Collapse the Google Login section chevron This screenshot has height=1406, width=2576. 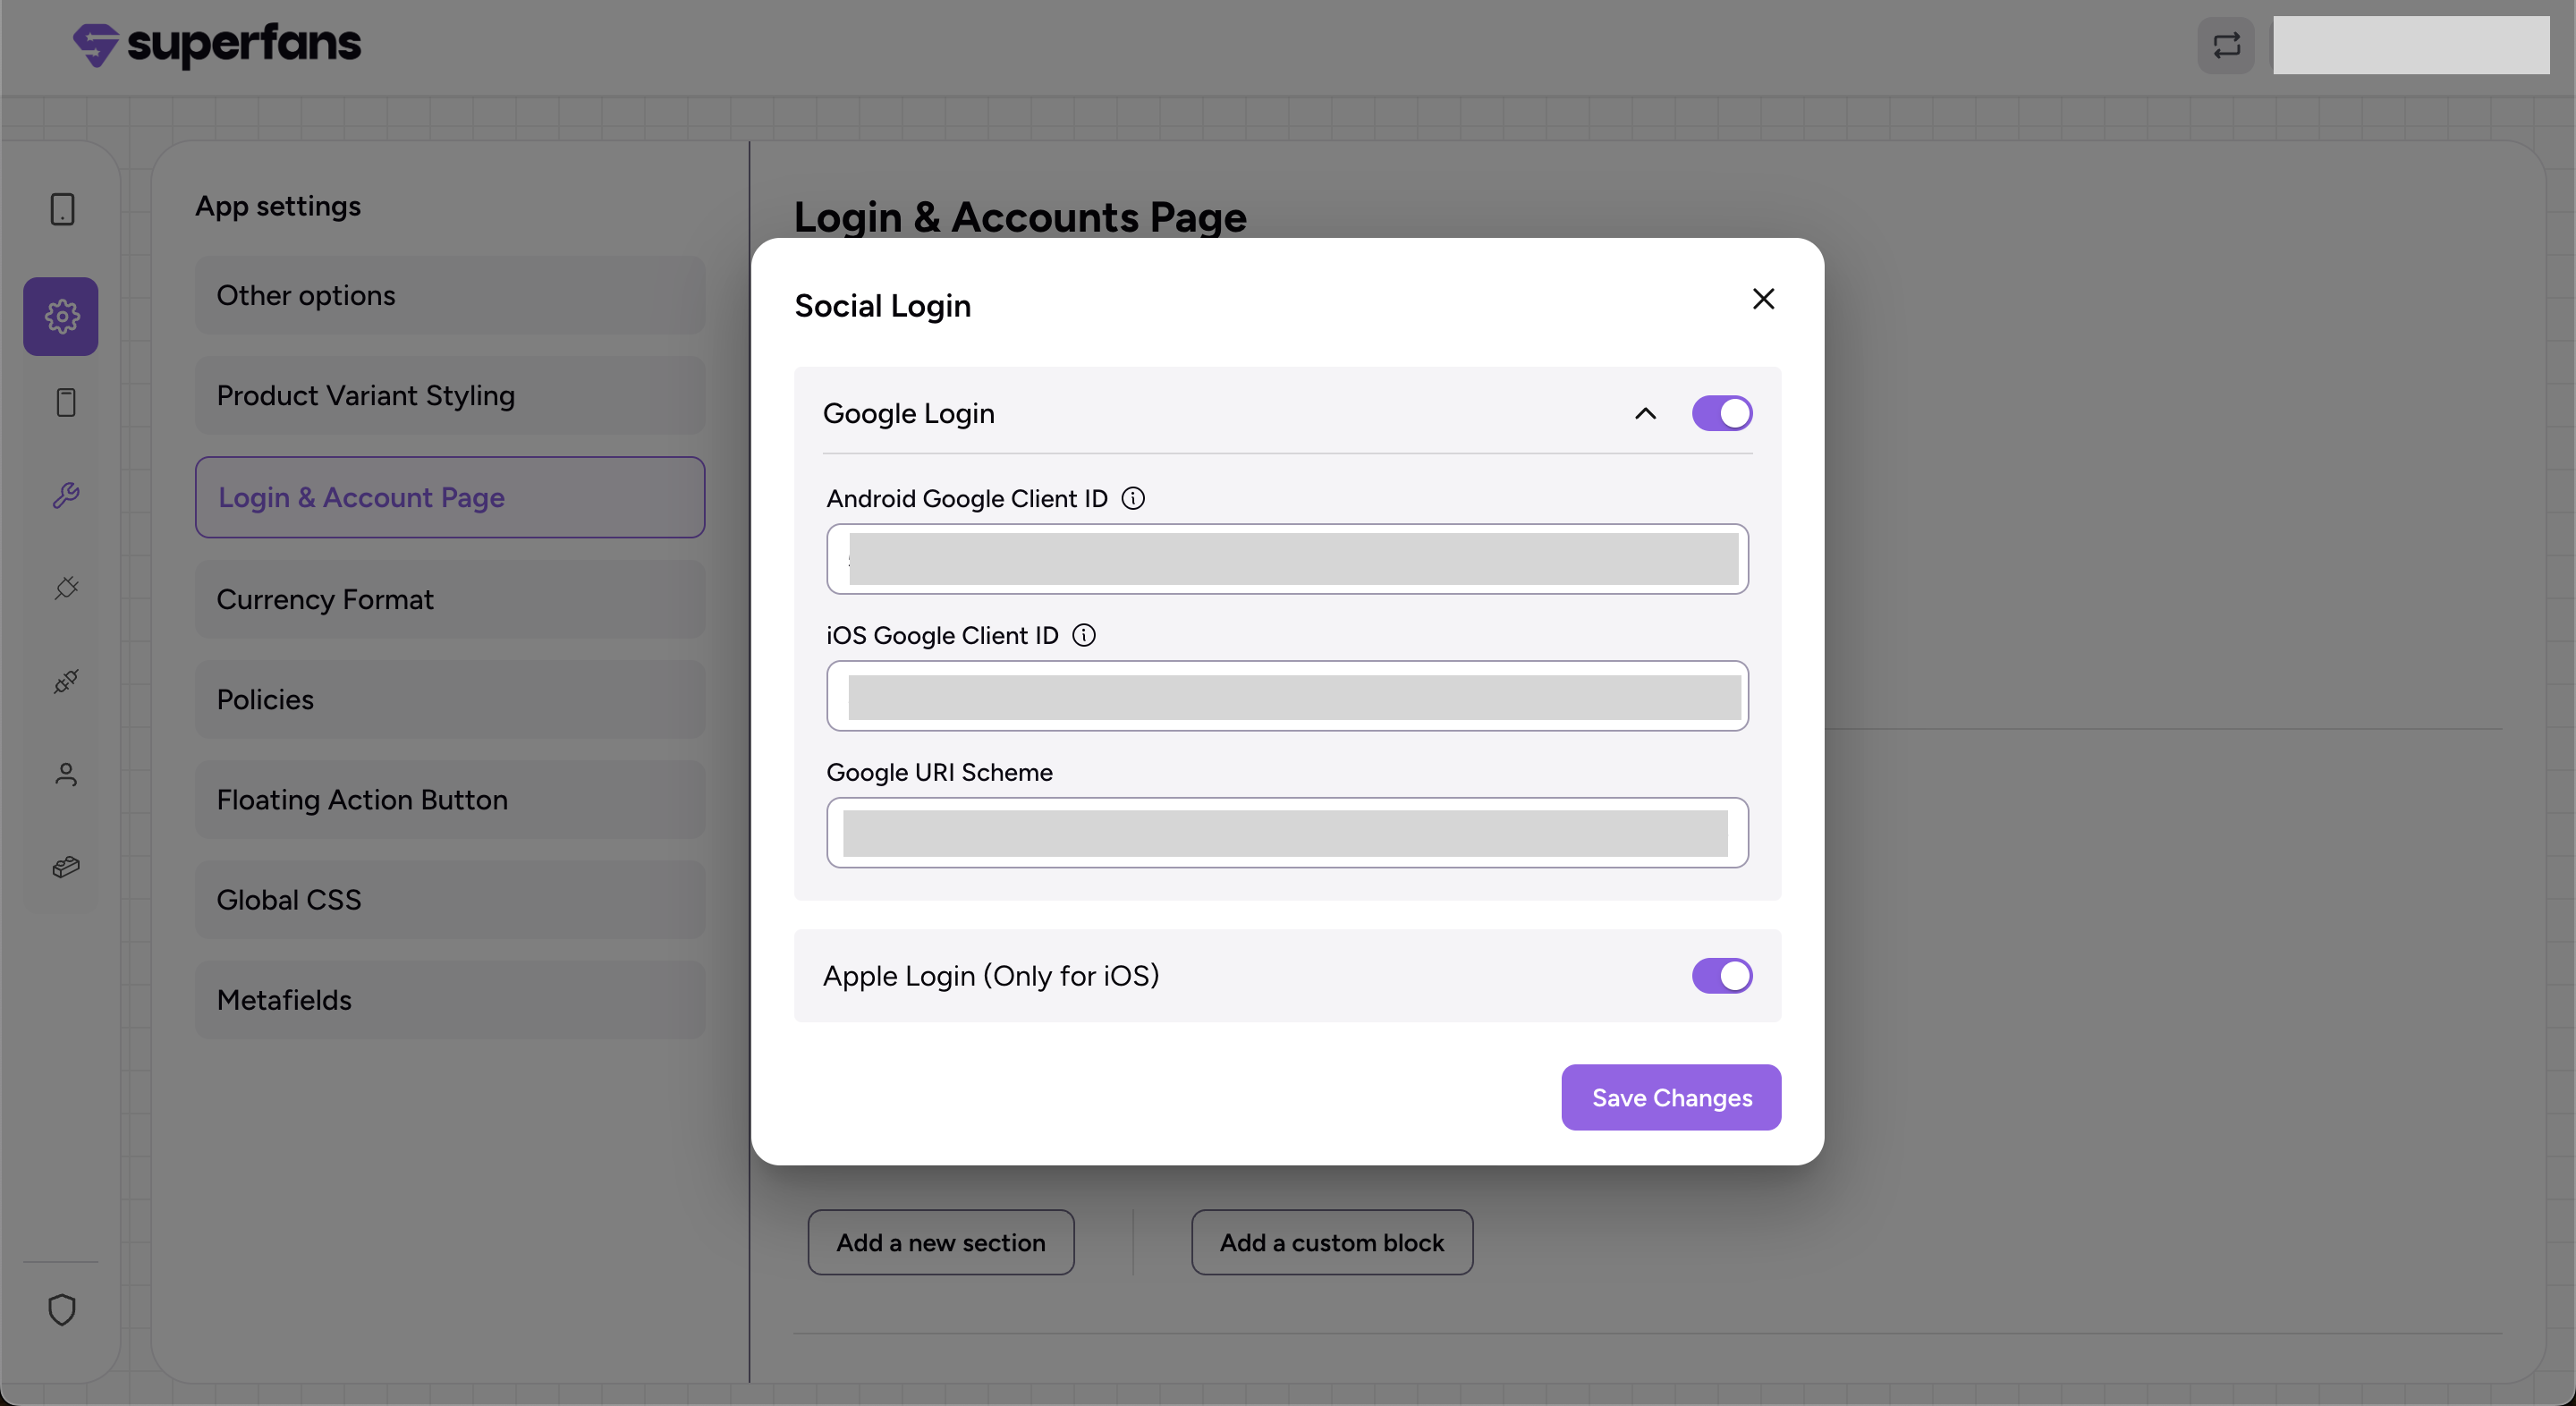tap(1645, 413)
